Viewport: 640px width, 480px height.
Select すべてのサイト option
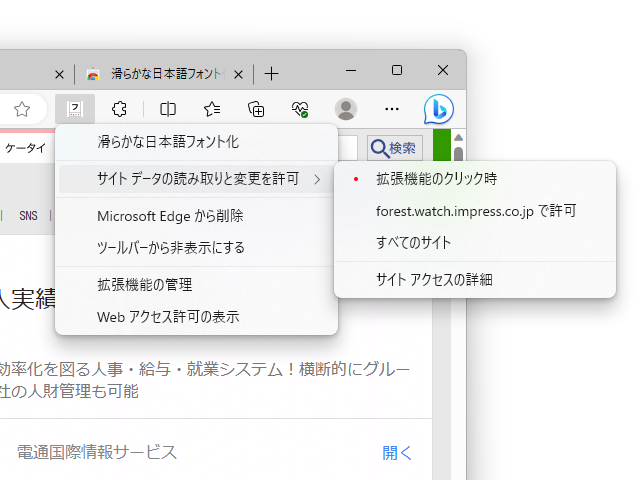(475, 242)
